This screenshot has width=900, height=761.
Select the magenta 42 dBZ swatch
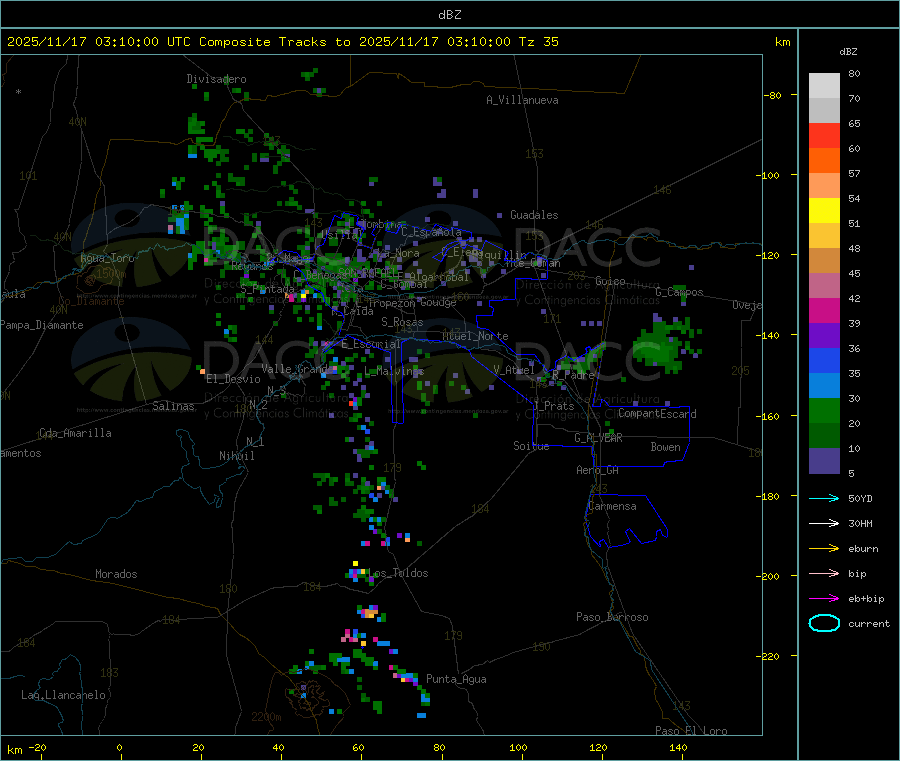coord(824,310)
